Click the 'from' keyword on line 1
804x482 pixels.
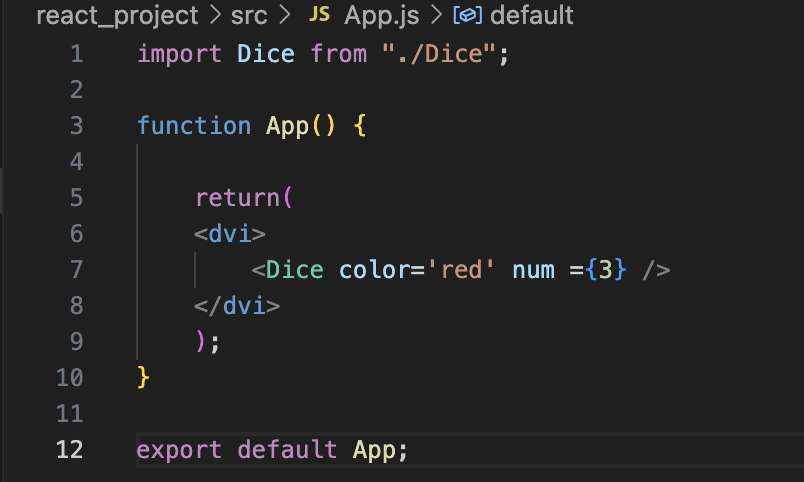tap(338, 54)
